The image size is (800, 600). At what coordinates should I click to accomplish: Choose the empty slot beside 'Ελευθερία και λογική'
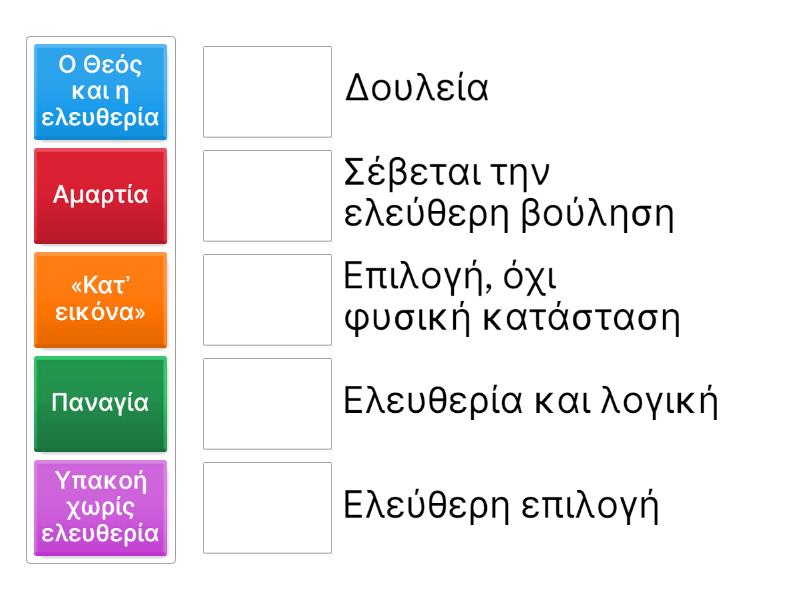(x=268, y=404)
